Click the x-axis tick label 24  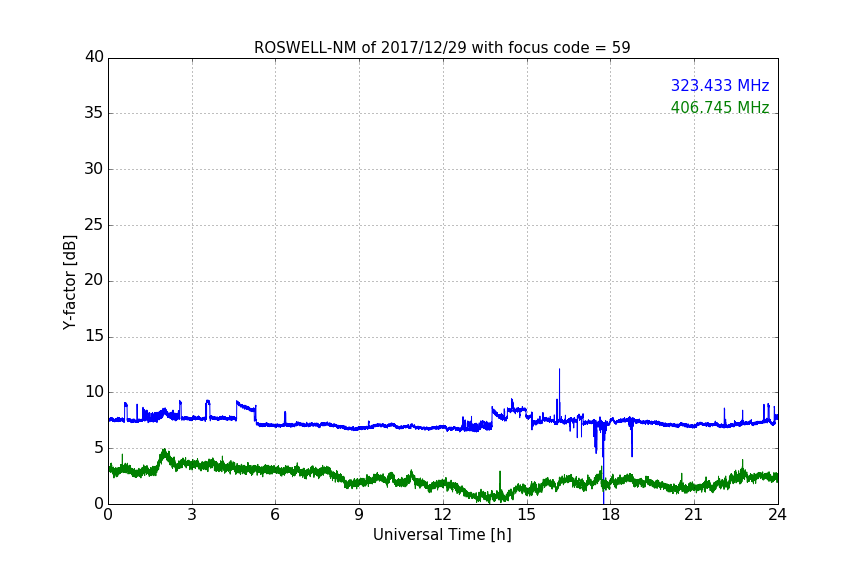click(777, 515)
